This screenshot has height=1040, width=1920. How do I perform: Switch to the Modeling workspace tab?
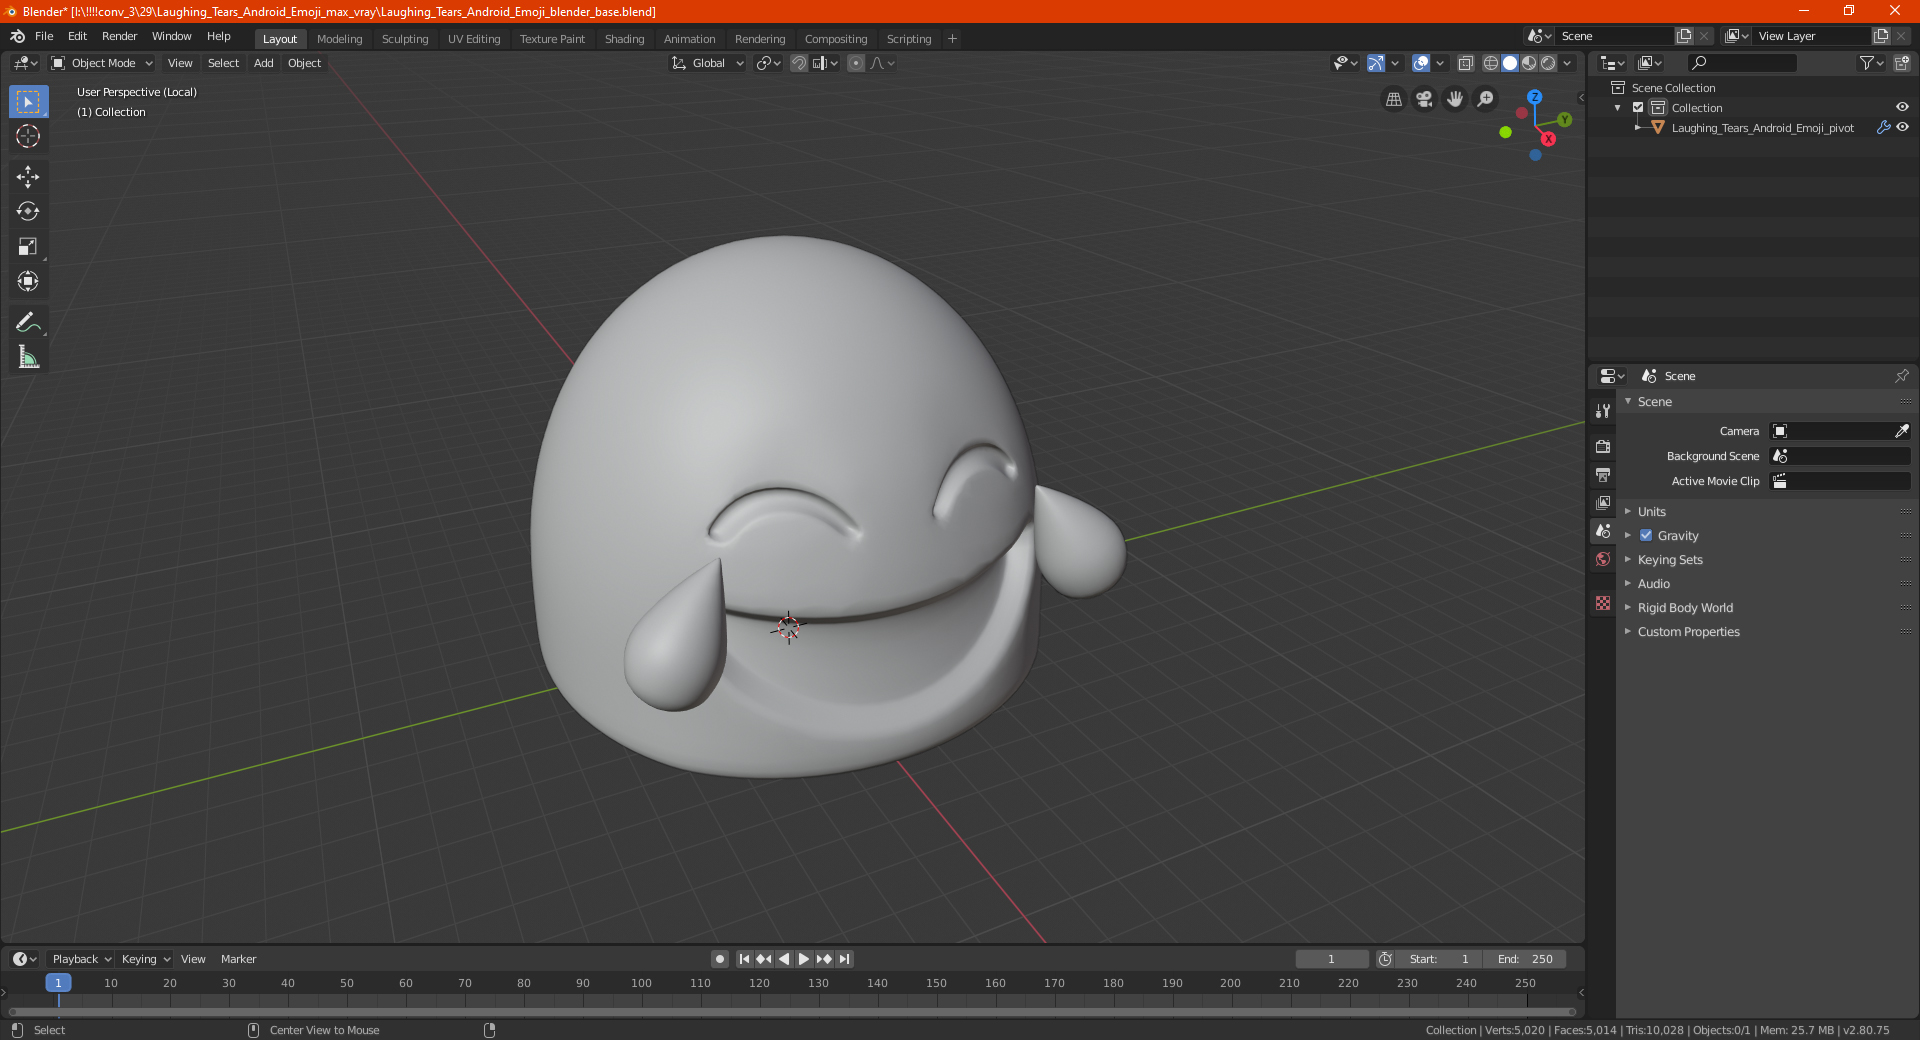(339, 39)
